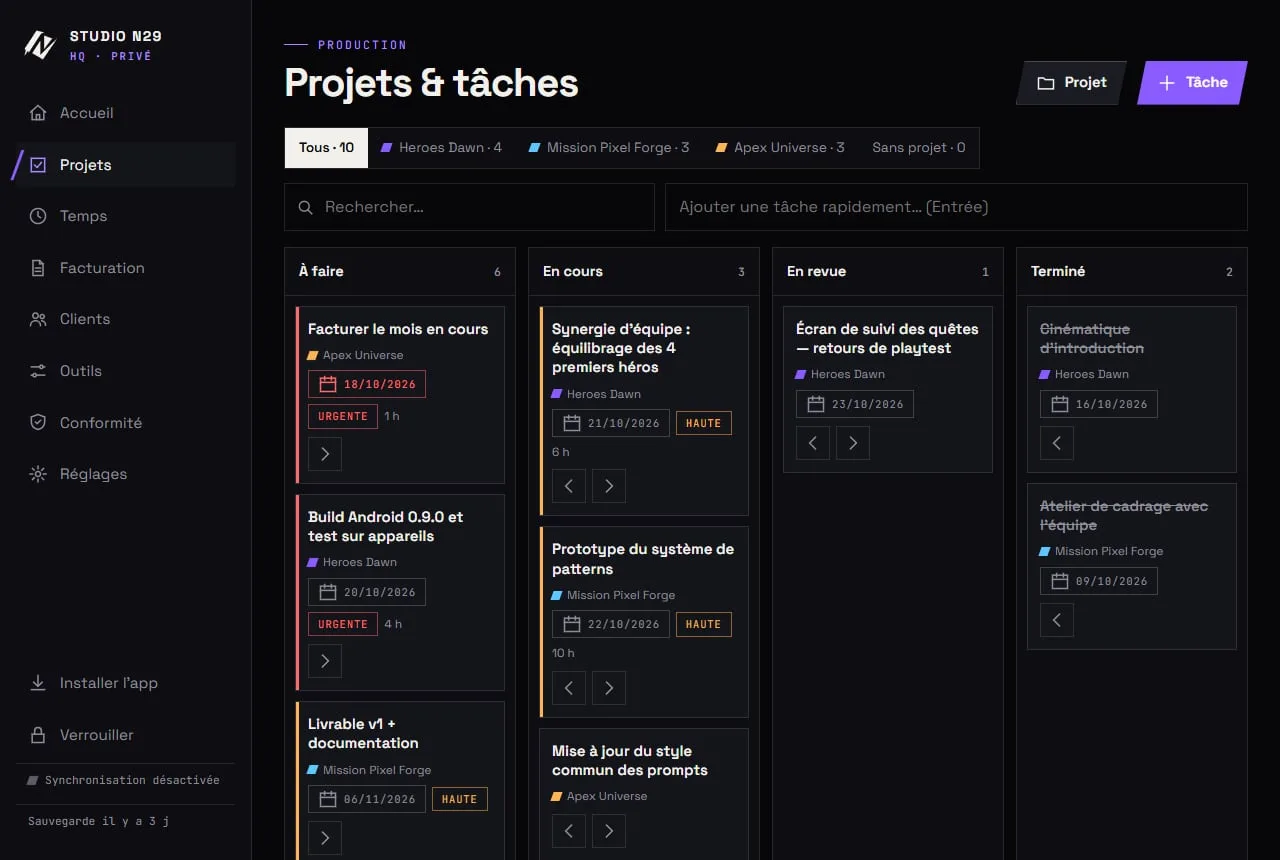
Task: Advance 'Synergie d'équipe' card to next column
Action: click(609, 487)
